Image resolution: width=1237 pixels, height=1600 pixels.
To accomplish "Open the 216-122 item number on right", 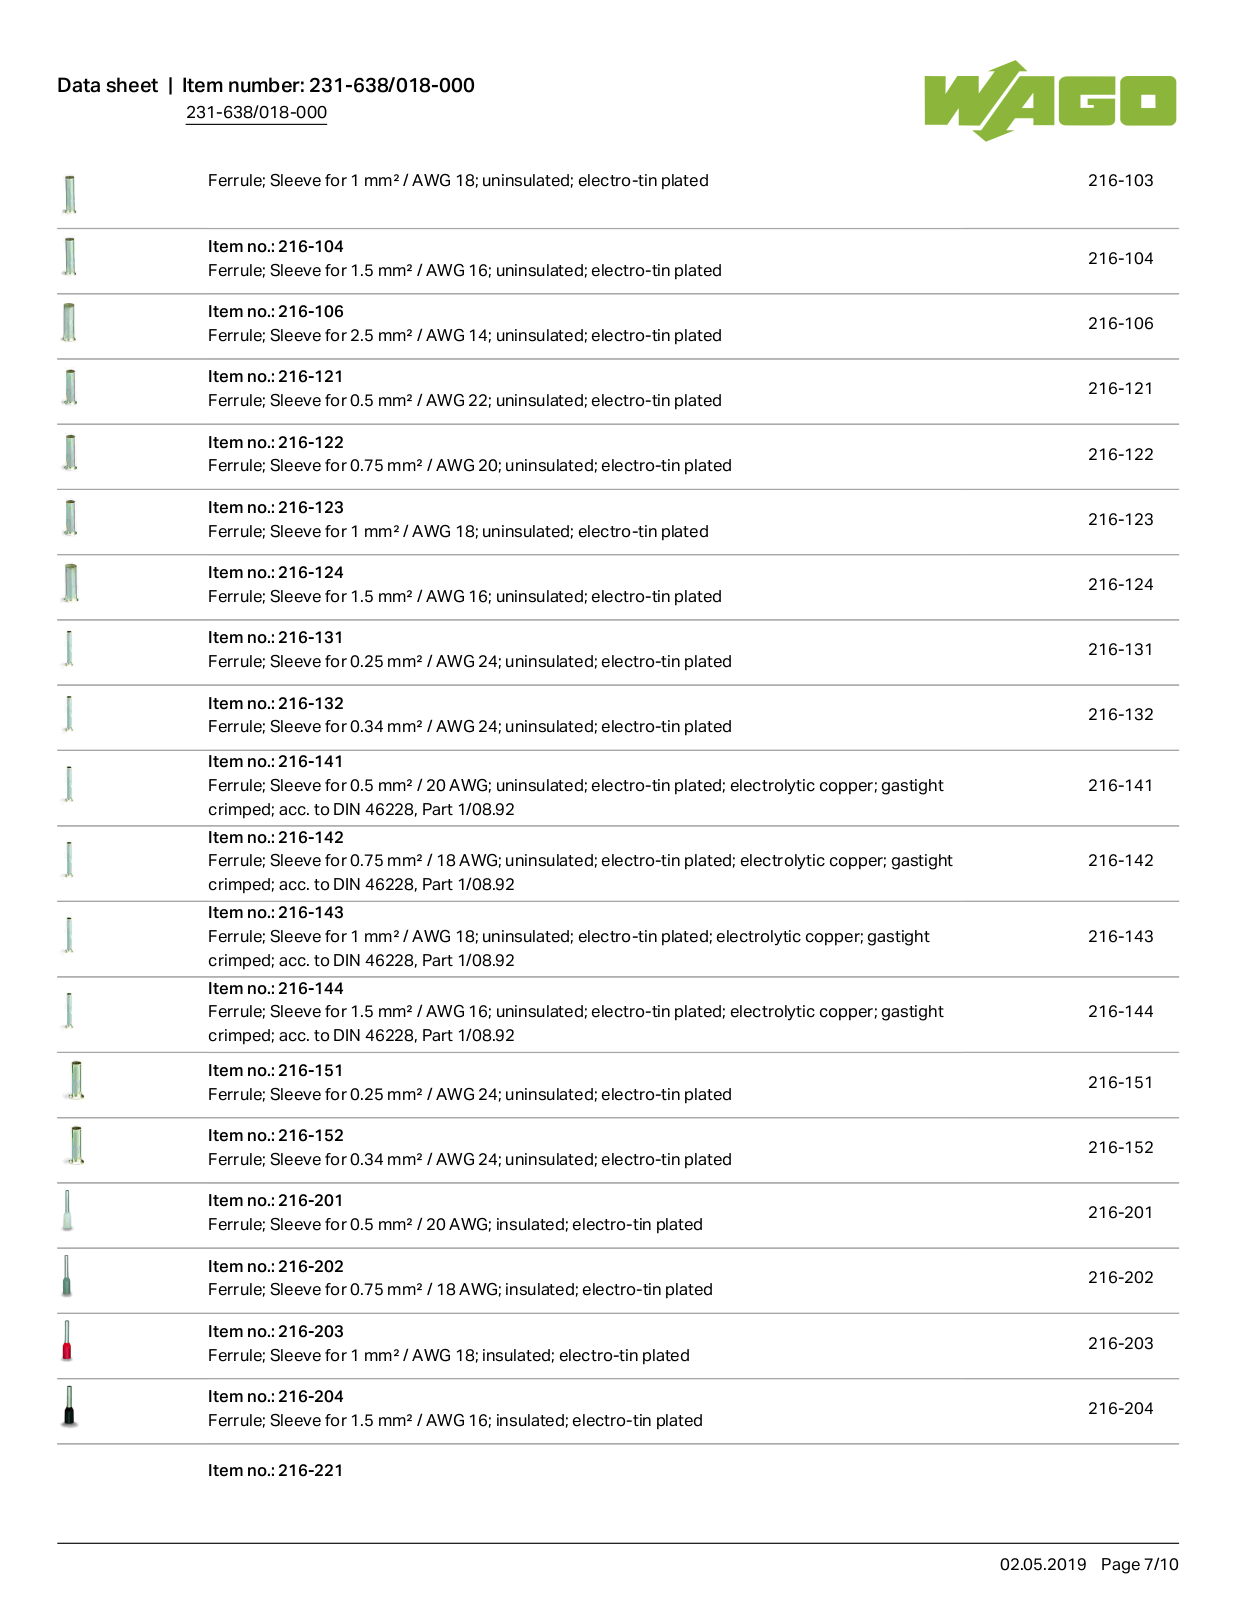I will coord(1120,454).
